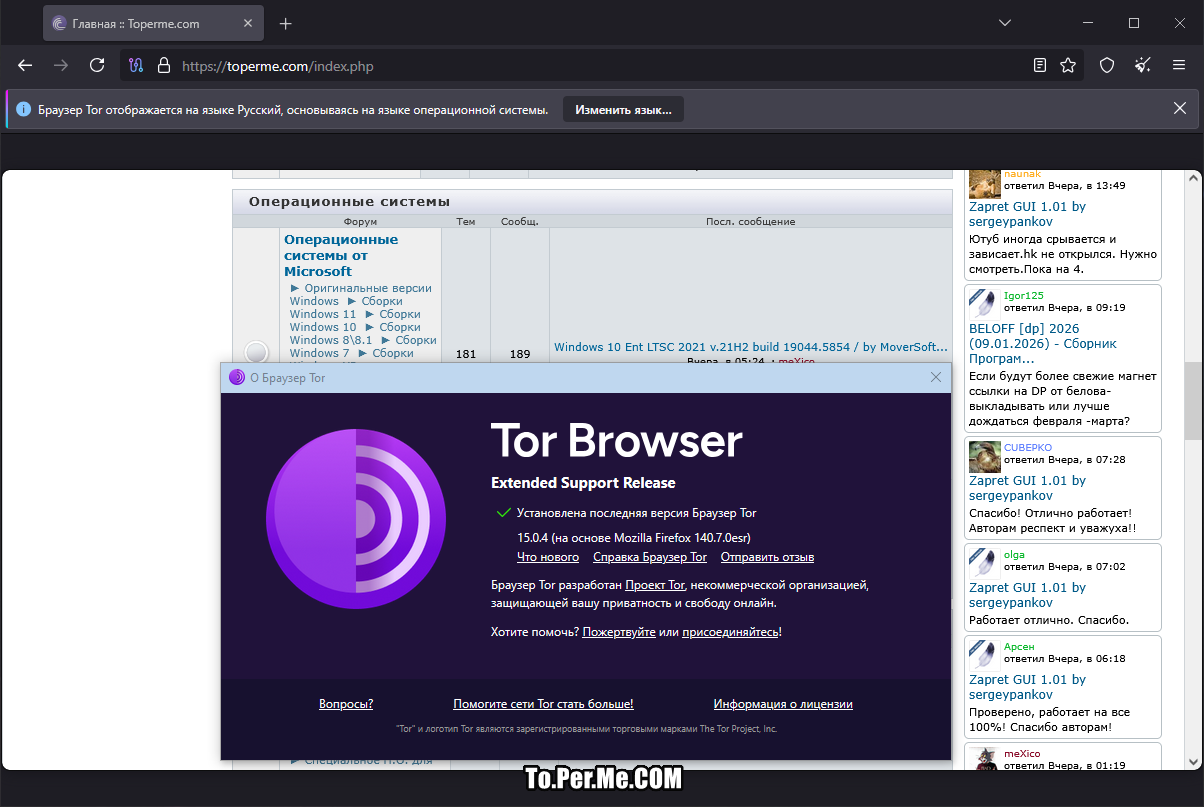The image size is (1204, 807).
Task: Expand the list all tabs chevron
Action: coord(1006,23)
